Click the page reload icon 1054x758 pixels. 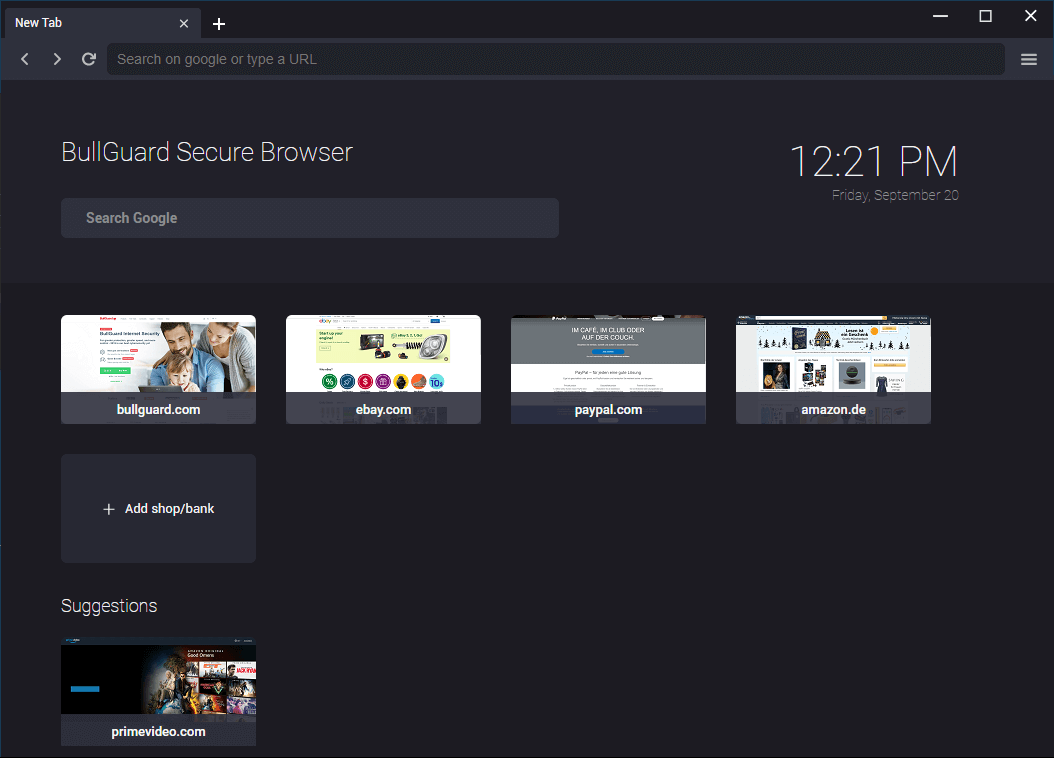pos(88,59)
